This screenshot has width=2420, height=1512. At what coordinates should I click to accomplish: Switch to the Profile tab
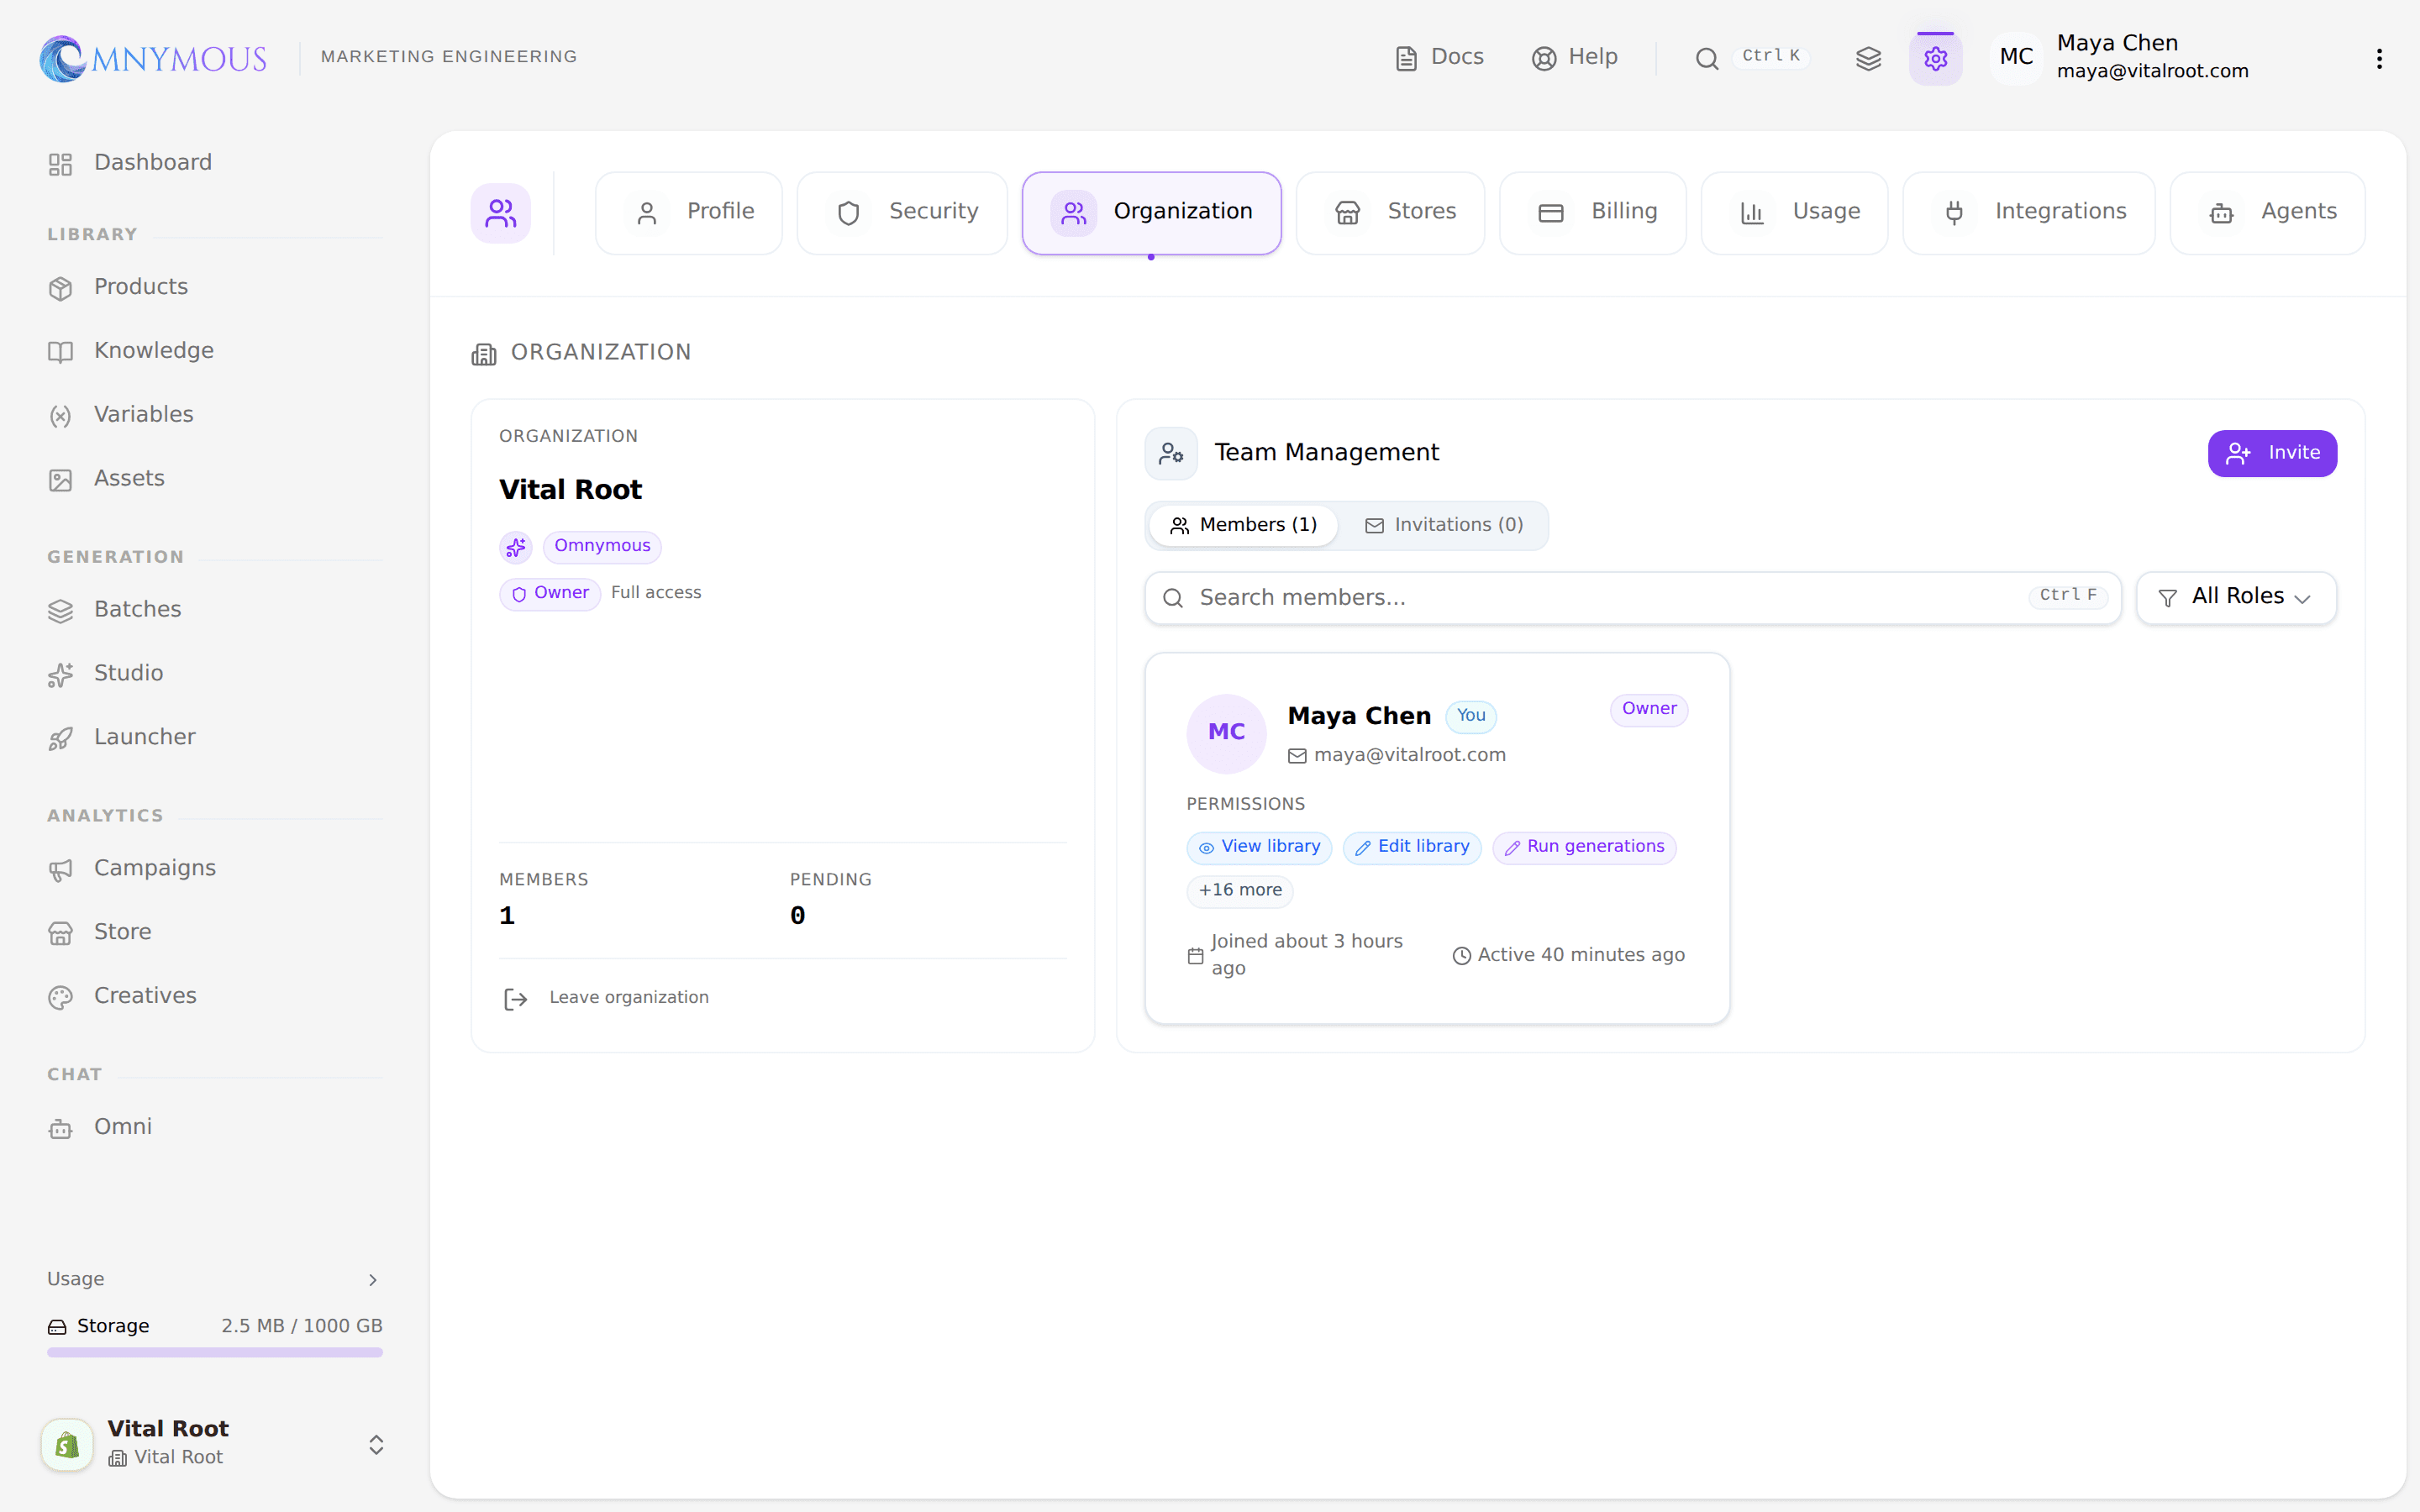689,213
